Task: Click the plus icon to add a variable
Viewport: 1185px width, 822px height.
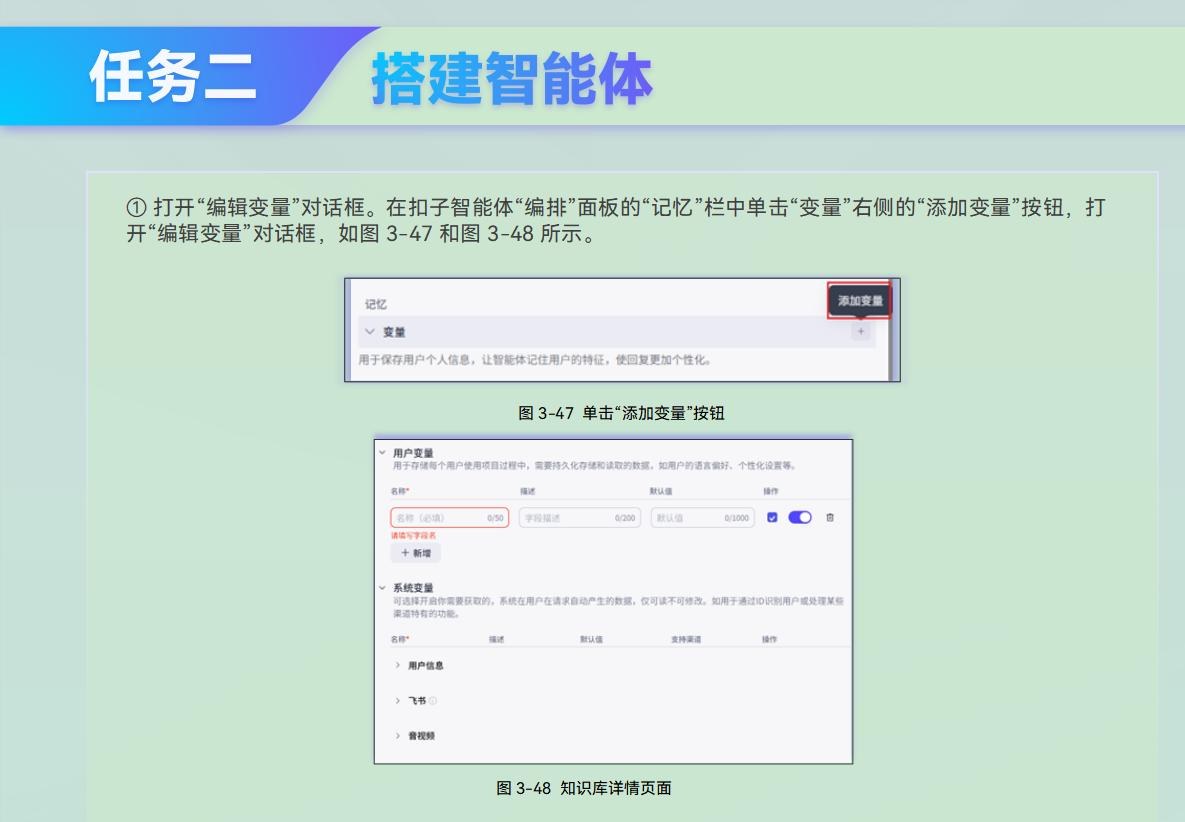Action: point(860,332)
